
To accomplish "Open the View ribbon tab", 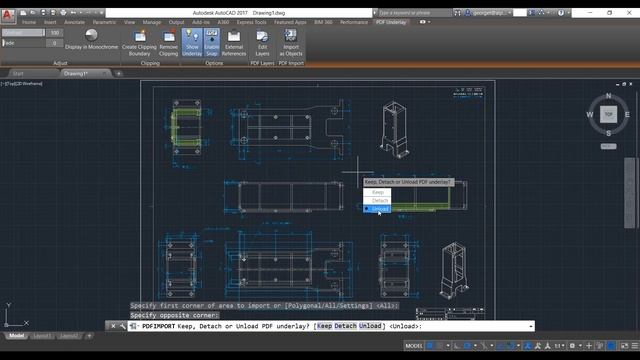I will [129, 22].
